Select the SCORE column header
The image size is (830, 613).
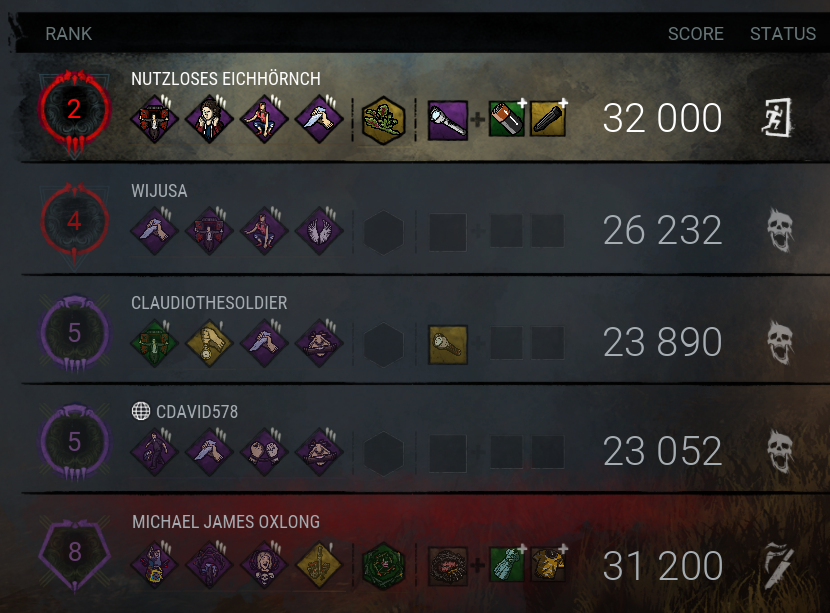(696, 34)
